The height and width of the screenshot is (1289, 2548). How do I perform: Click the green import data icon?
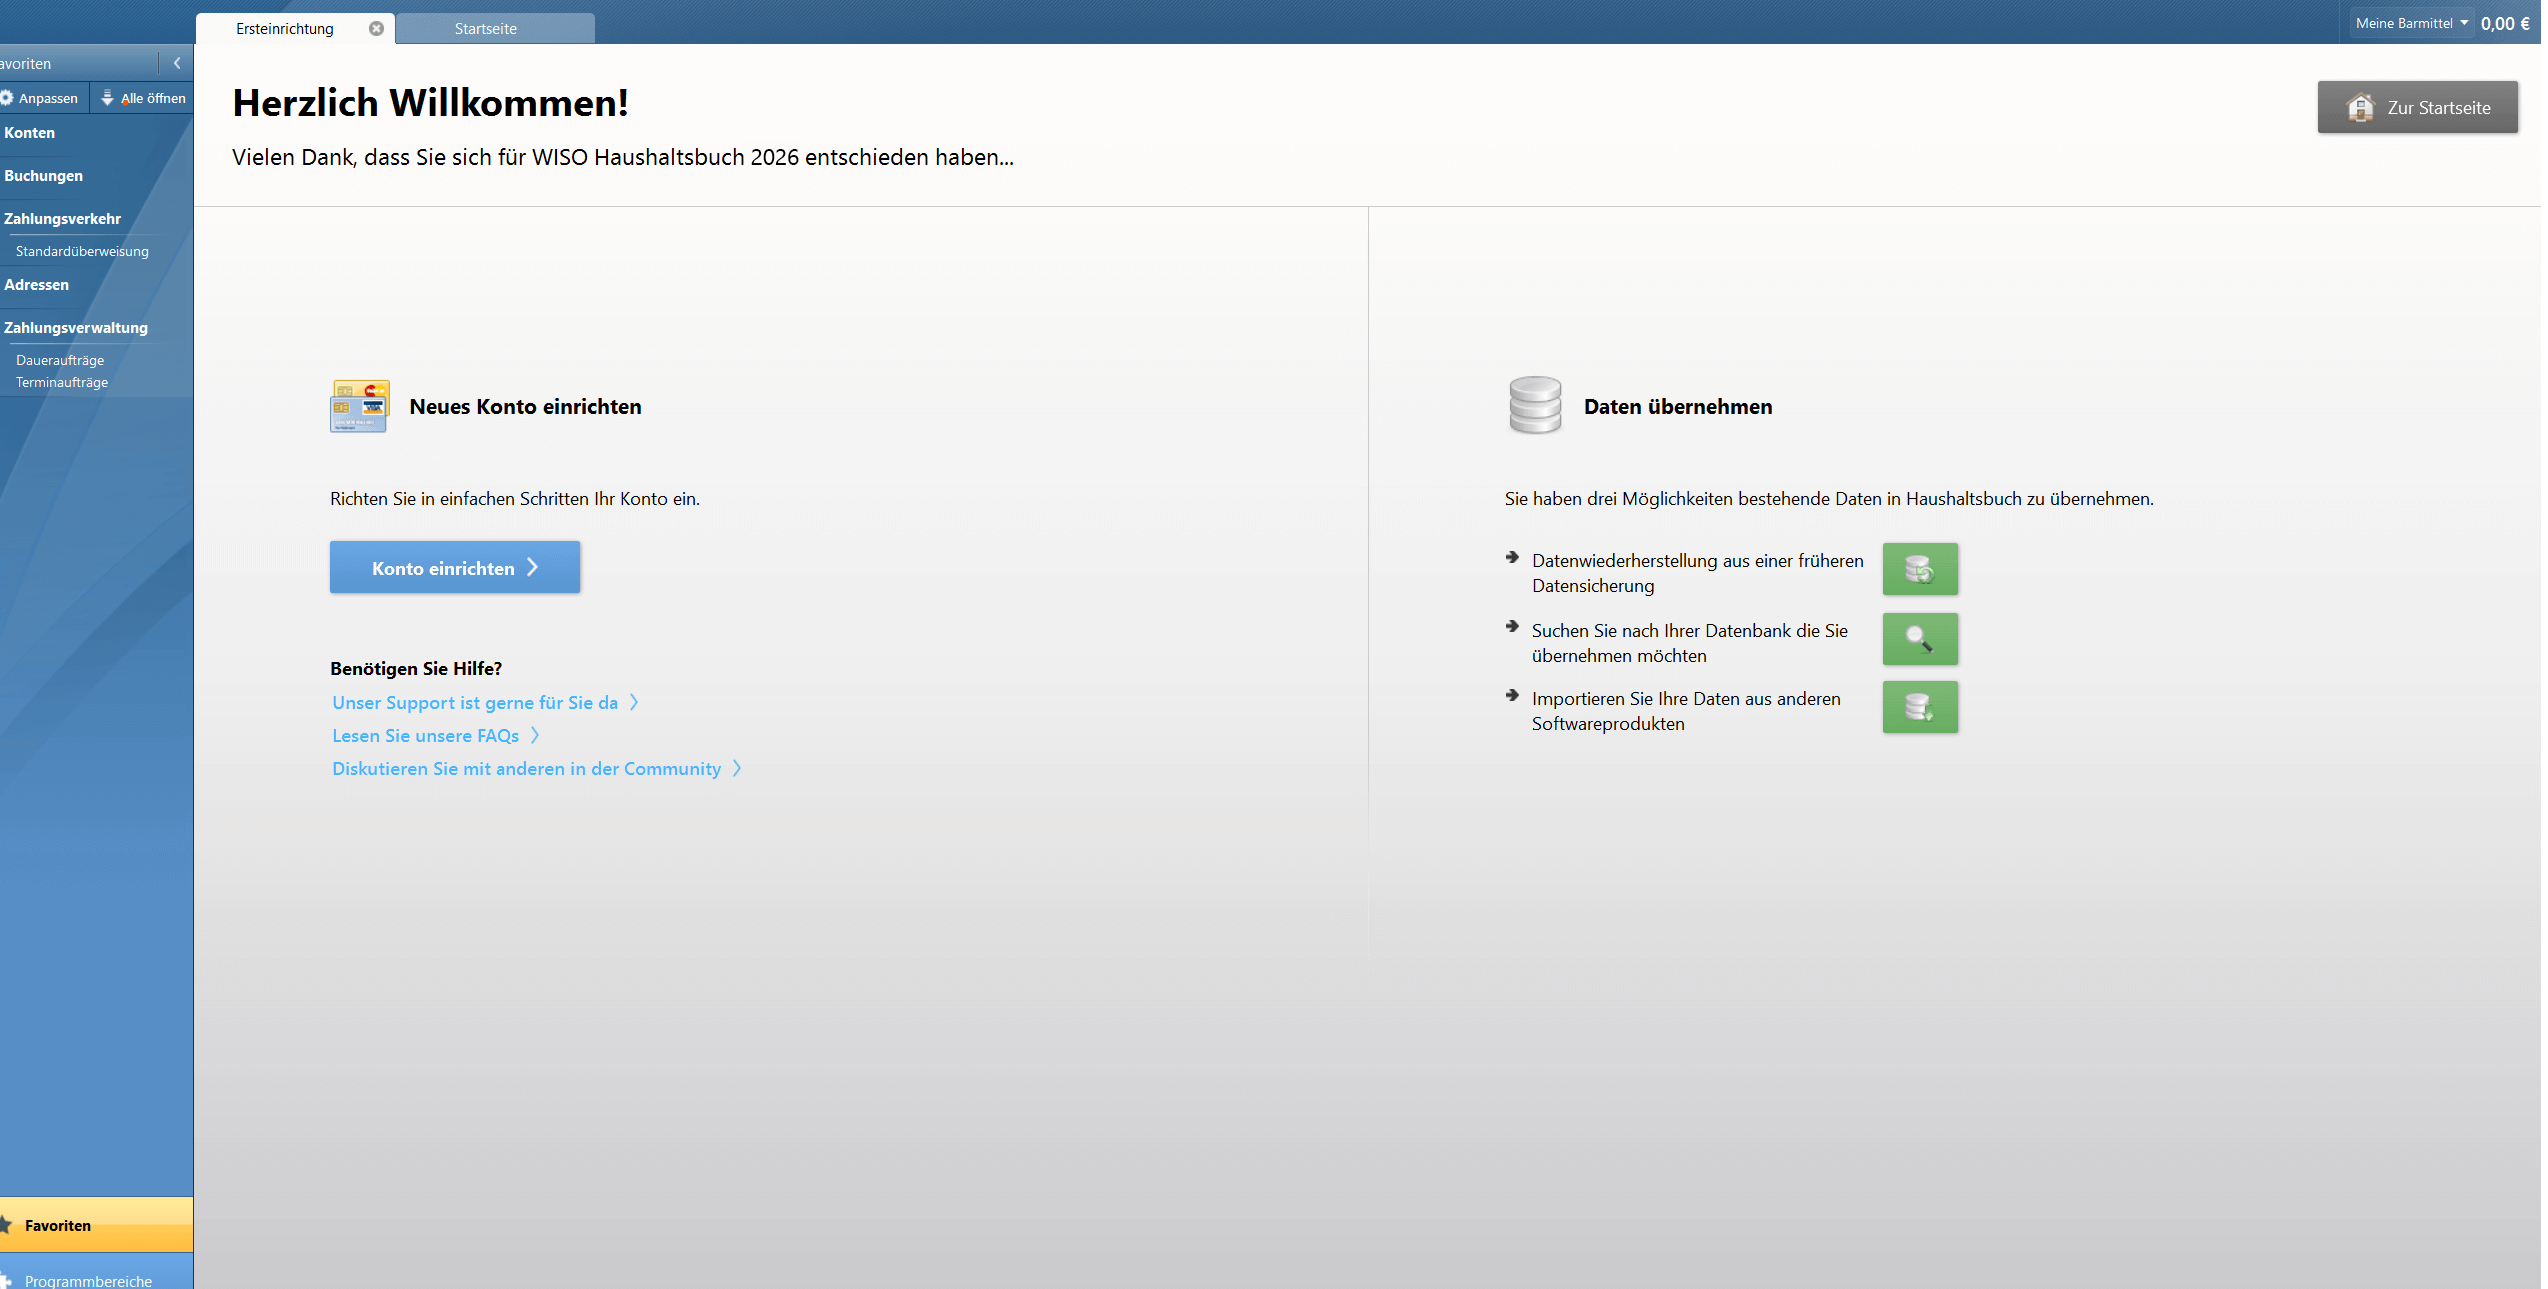(x=1919, y=707)
